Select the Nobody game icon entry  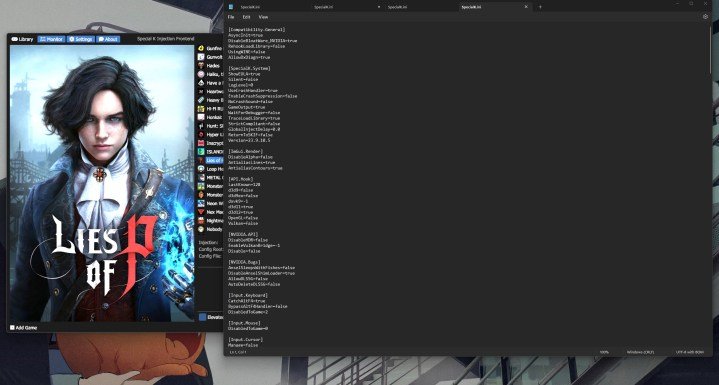[x=201, y=229]
